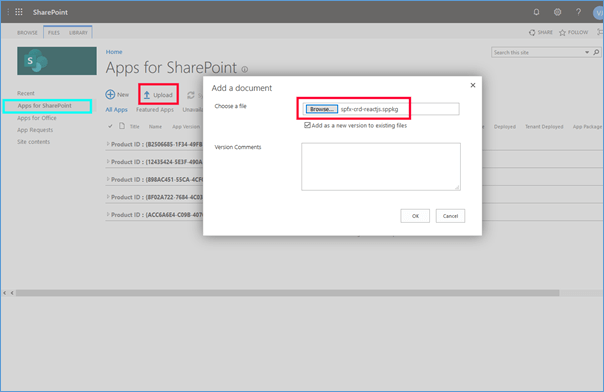Select the Featured Apps view
Viewport: 604px width, 392px height.
(155, 110)
